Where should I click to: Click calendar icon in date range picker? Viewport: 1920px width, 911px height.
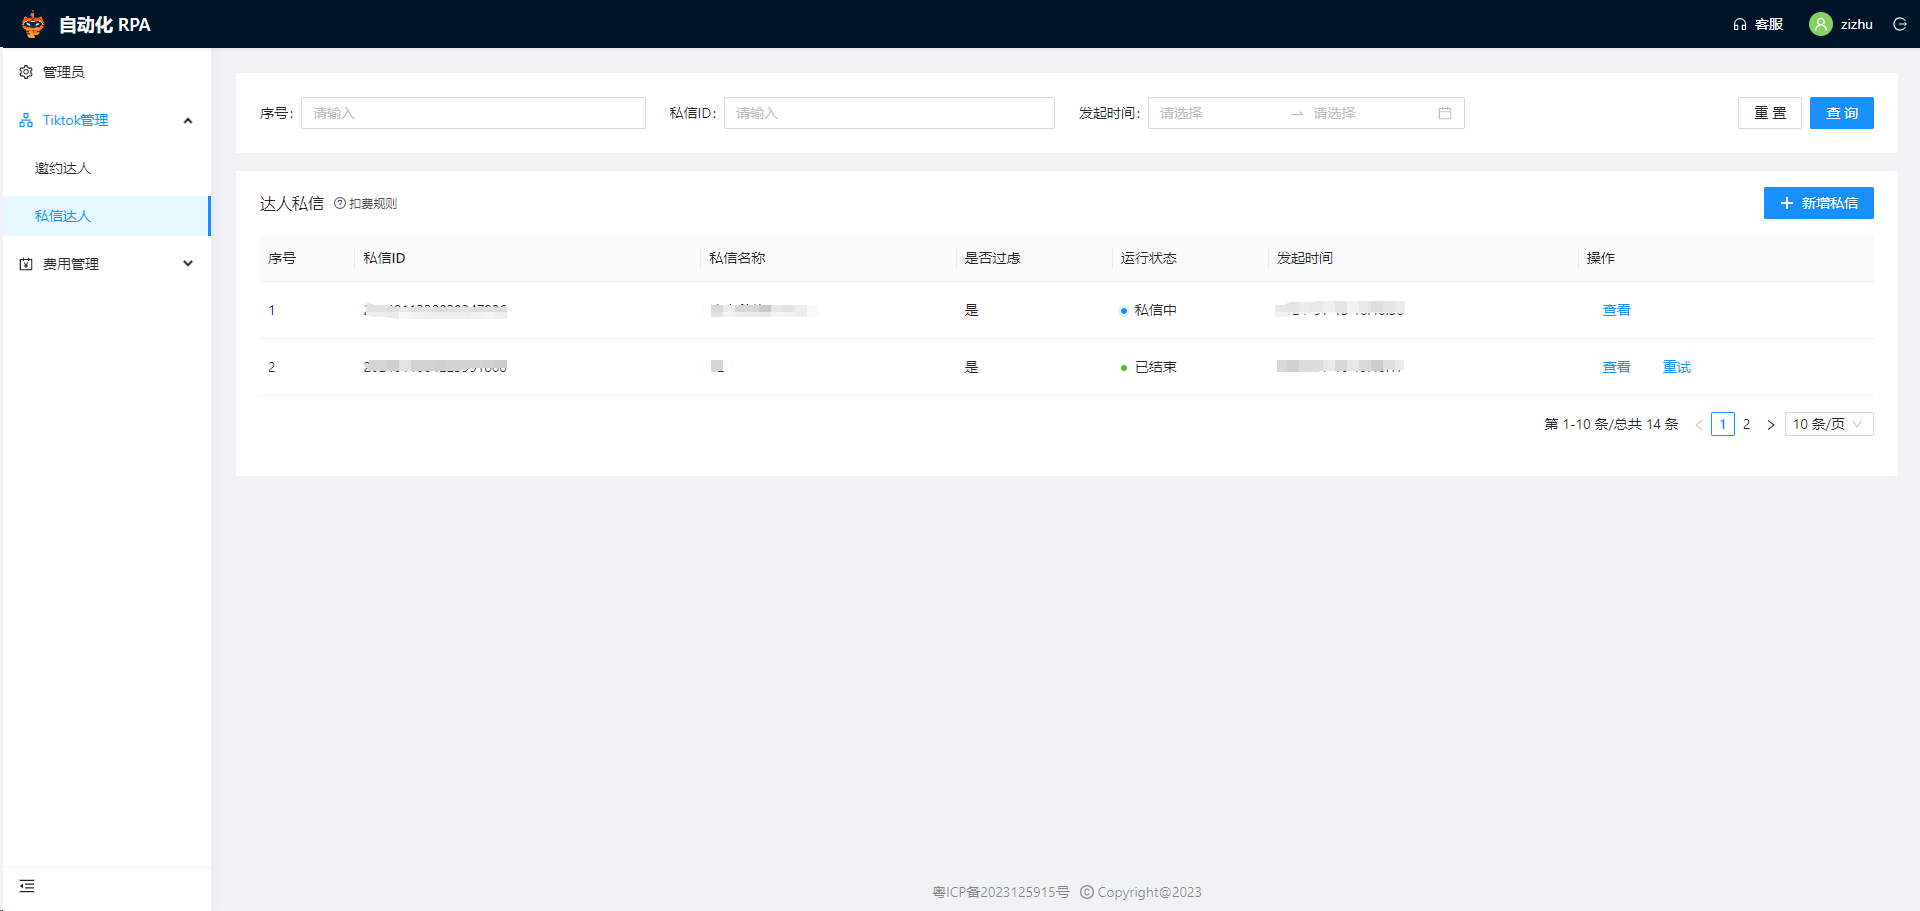coord(1445,113)
